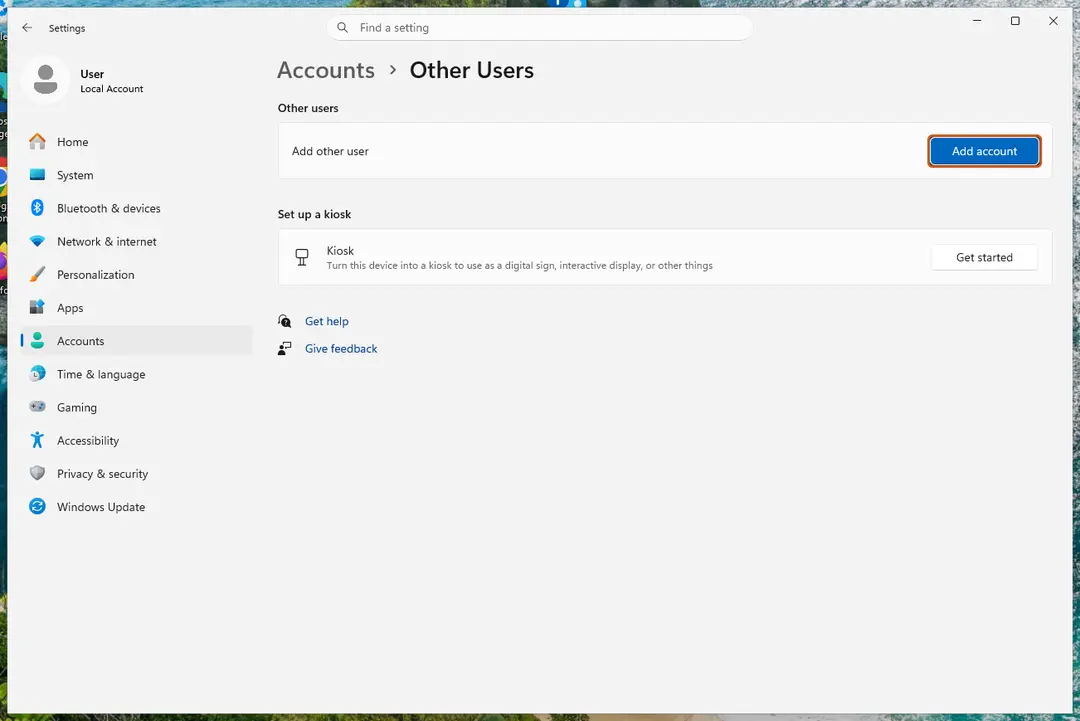Viewport: 1080px width, 721px height.
Task: Click Accounts in the breadcrumb
Action: [x=326, y=70]
